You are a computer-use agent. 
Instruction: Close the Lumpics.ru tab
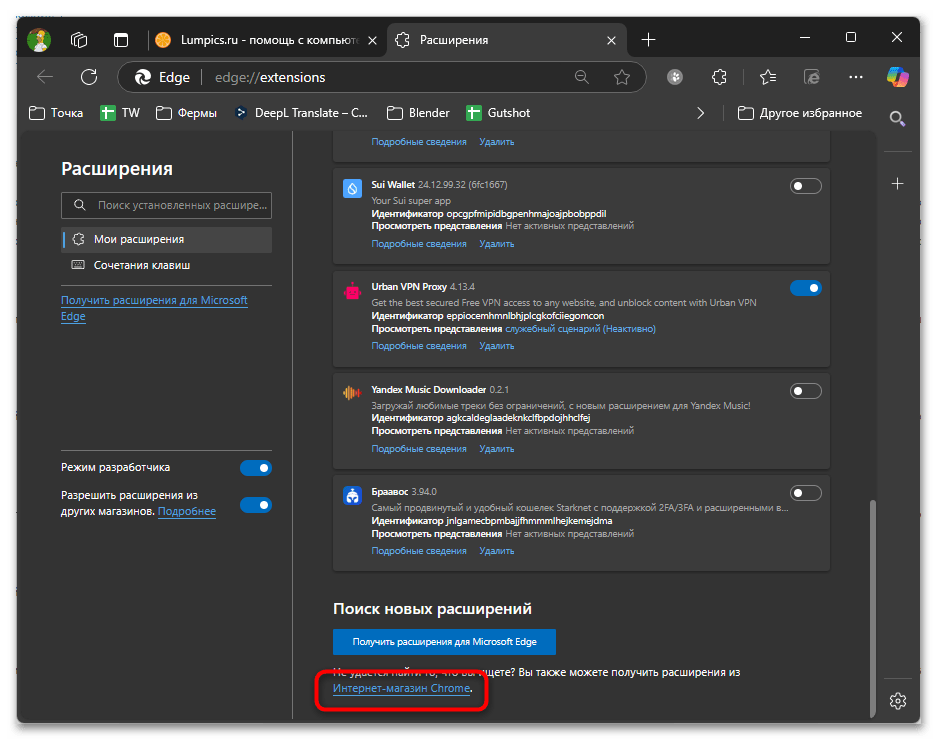(x=372, y=41)
